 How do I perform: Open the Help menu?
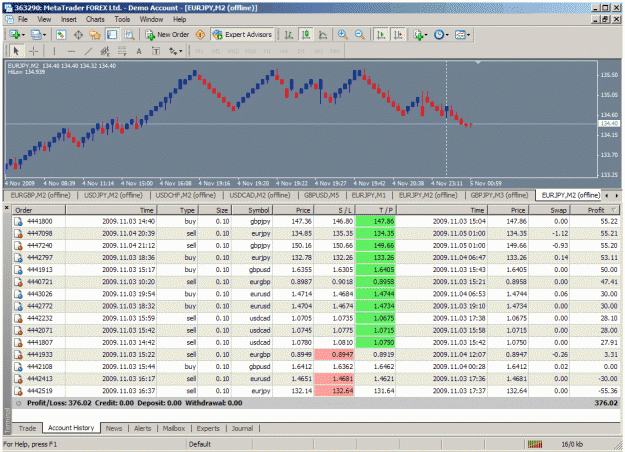[179, 19]
